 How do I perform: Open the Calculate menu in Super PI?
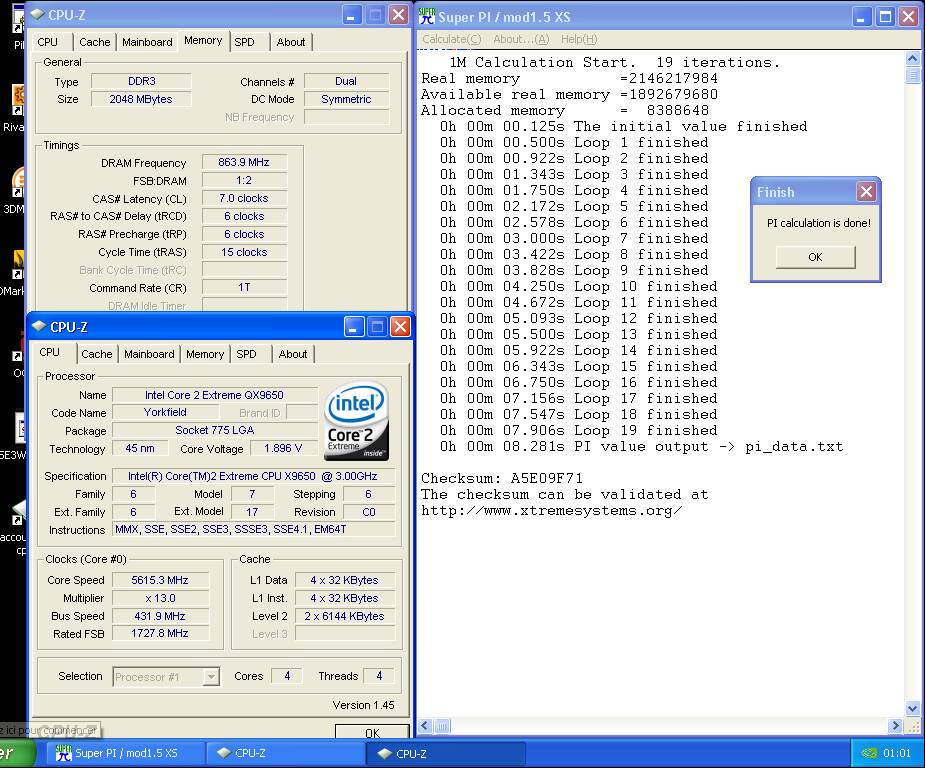click(451, 39)
